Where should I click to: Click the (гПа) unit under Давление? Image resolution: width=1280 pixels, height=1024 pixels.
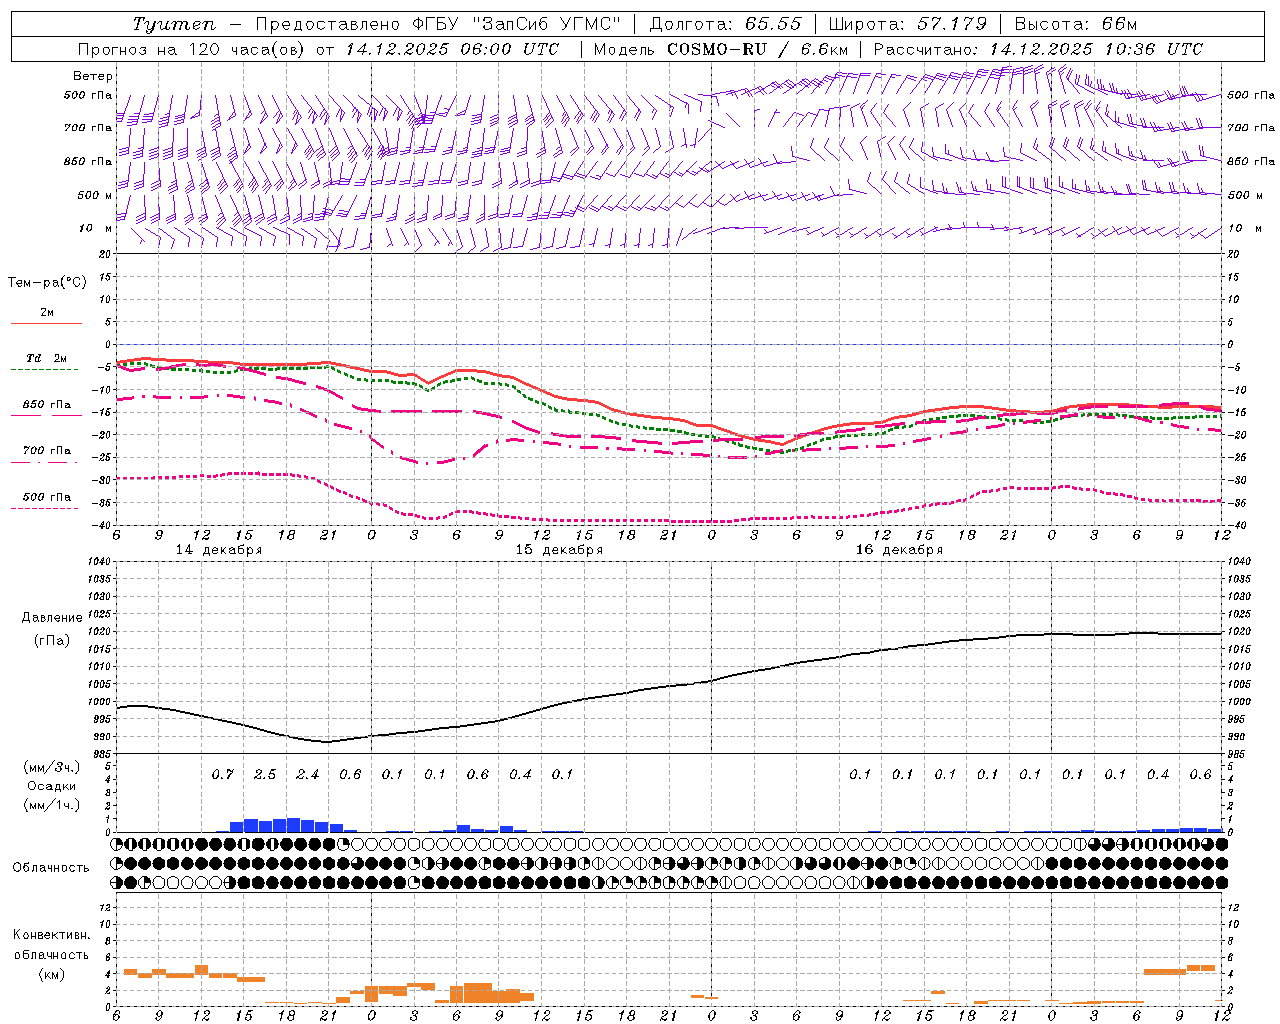click(x=51, y=640)
